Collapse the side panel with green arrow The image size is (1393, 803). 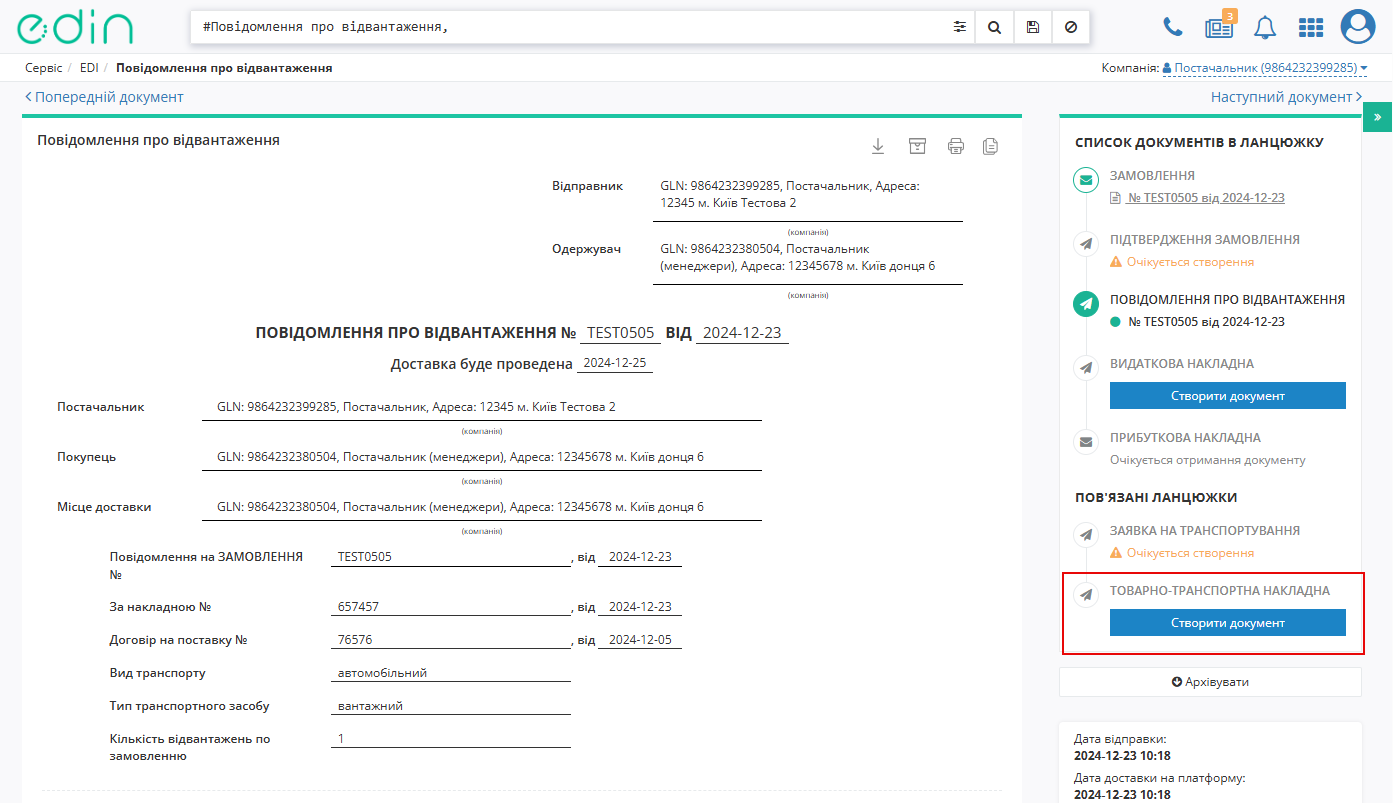click(1377, 117)
